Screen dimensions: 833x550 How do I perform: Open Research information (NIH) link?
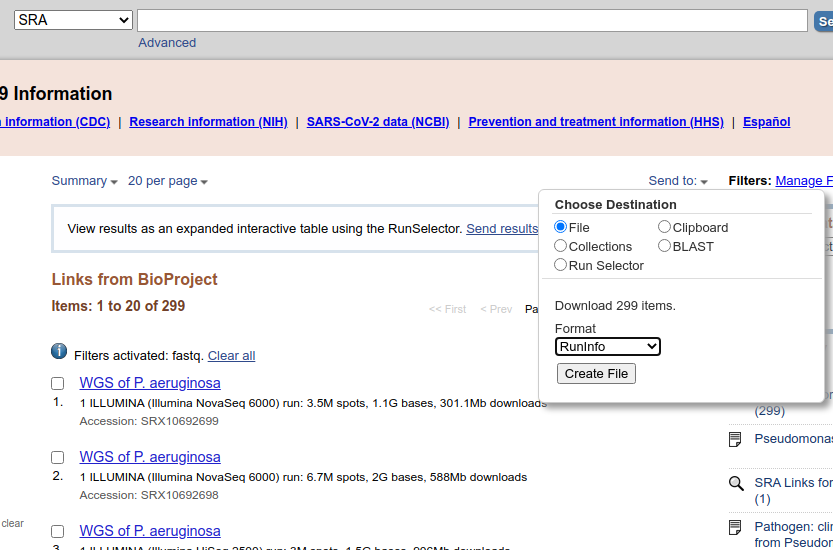pyautogui.click(x=208, y=122)
